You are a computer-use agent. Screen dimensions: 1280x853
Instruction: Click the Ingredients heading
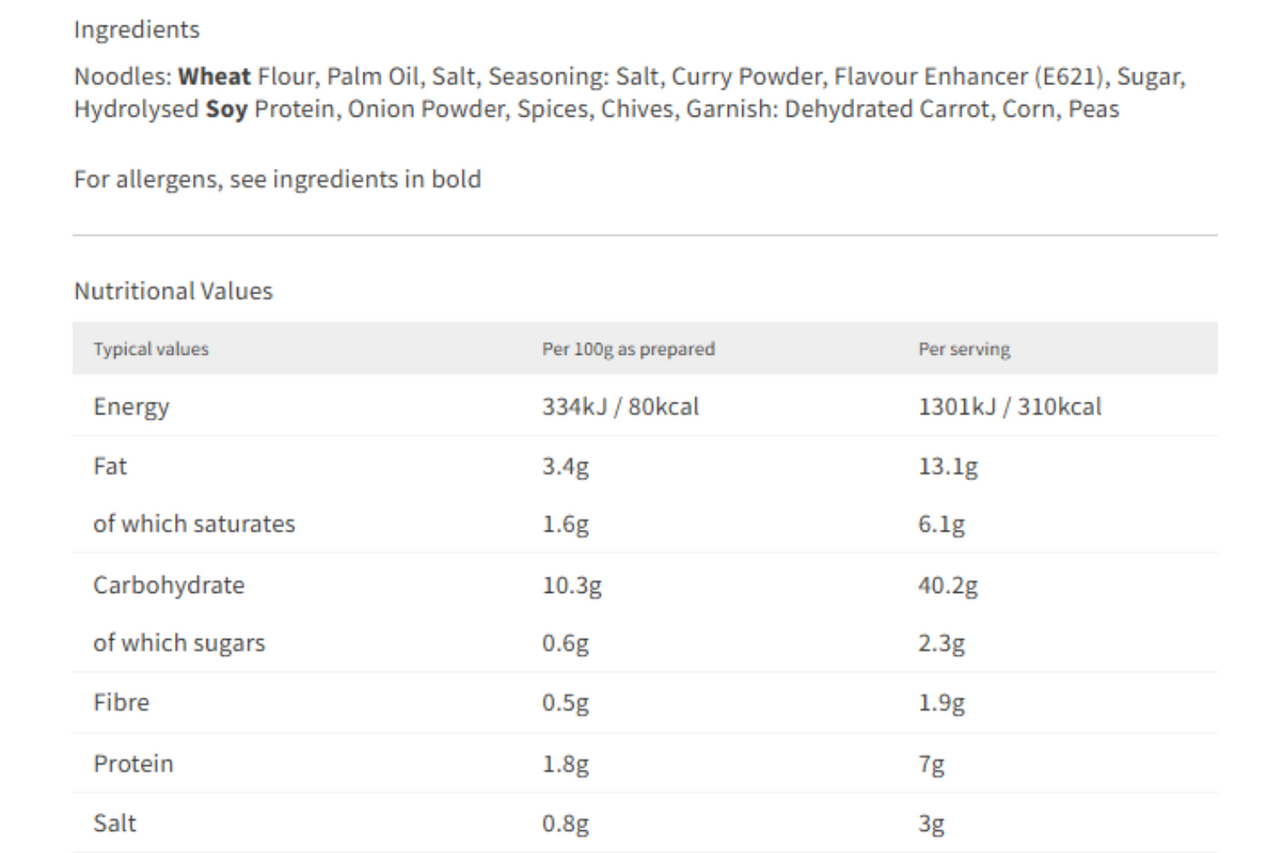tap(137, 30)
